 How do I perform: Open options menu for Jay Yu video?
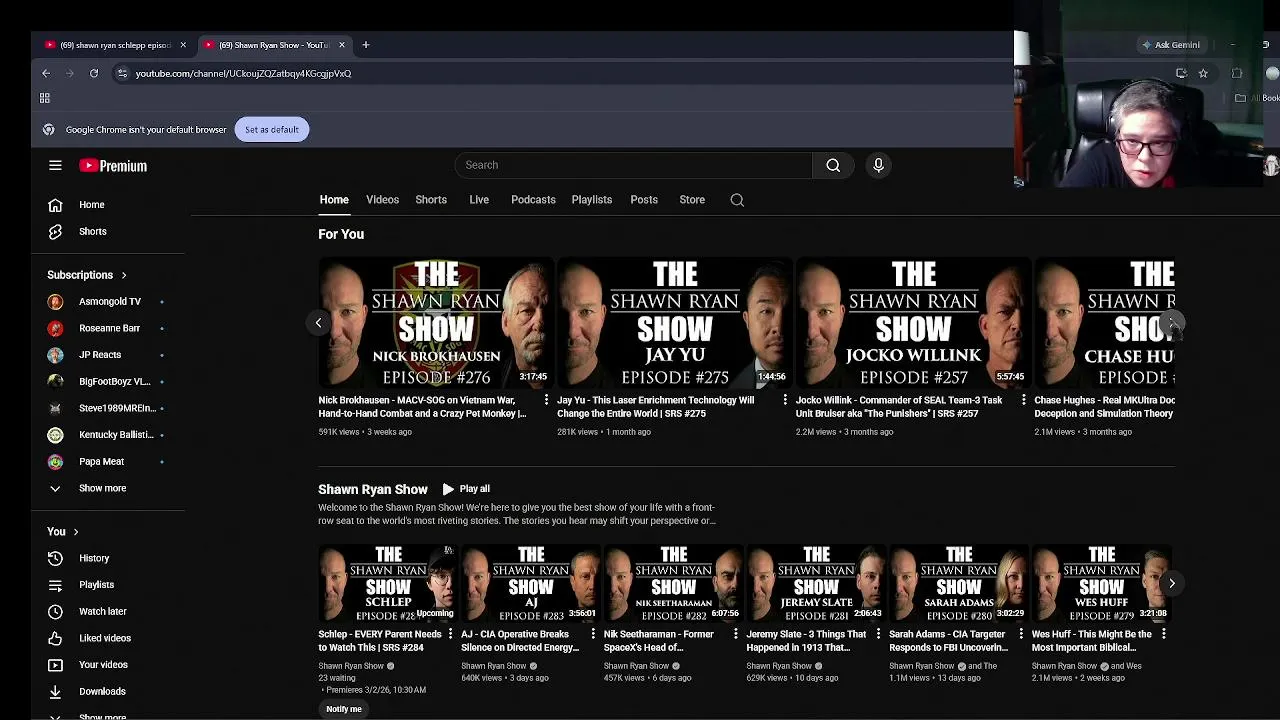coord(785,400)
